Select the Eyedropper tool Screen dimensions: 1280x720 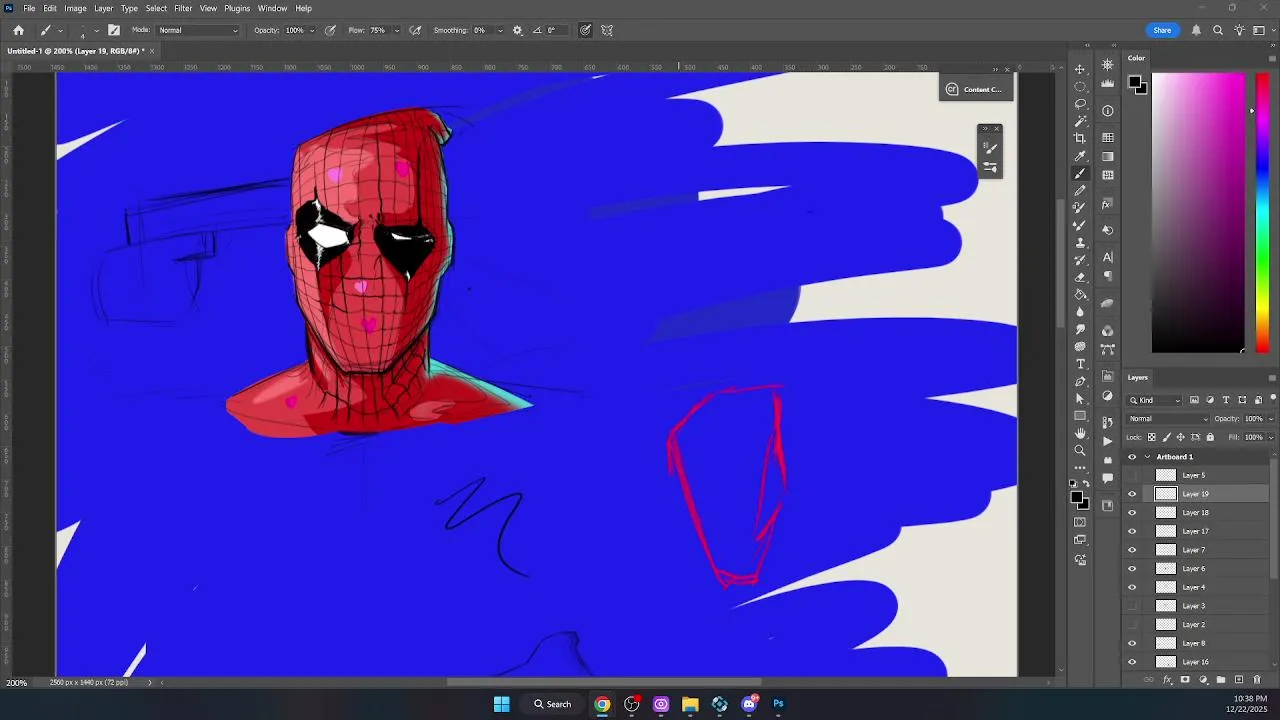(x=1080, y=156)
